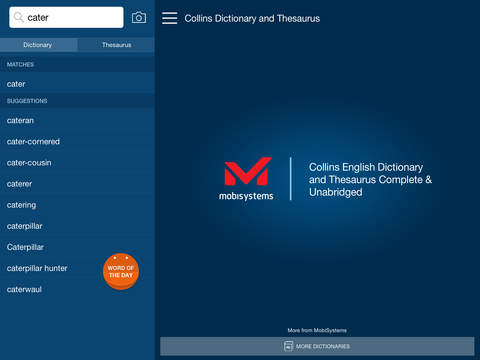The width and height of the screenshot is (480, 360).
Task: Open the cater-cousin entry
Action: point(77,163)
